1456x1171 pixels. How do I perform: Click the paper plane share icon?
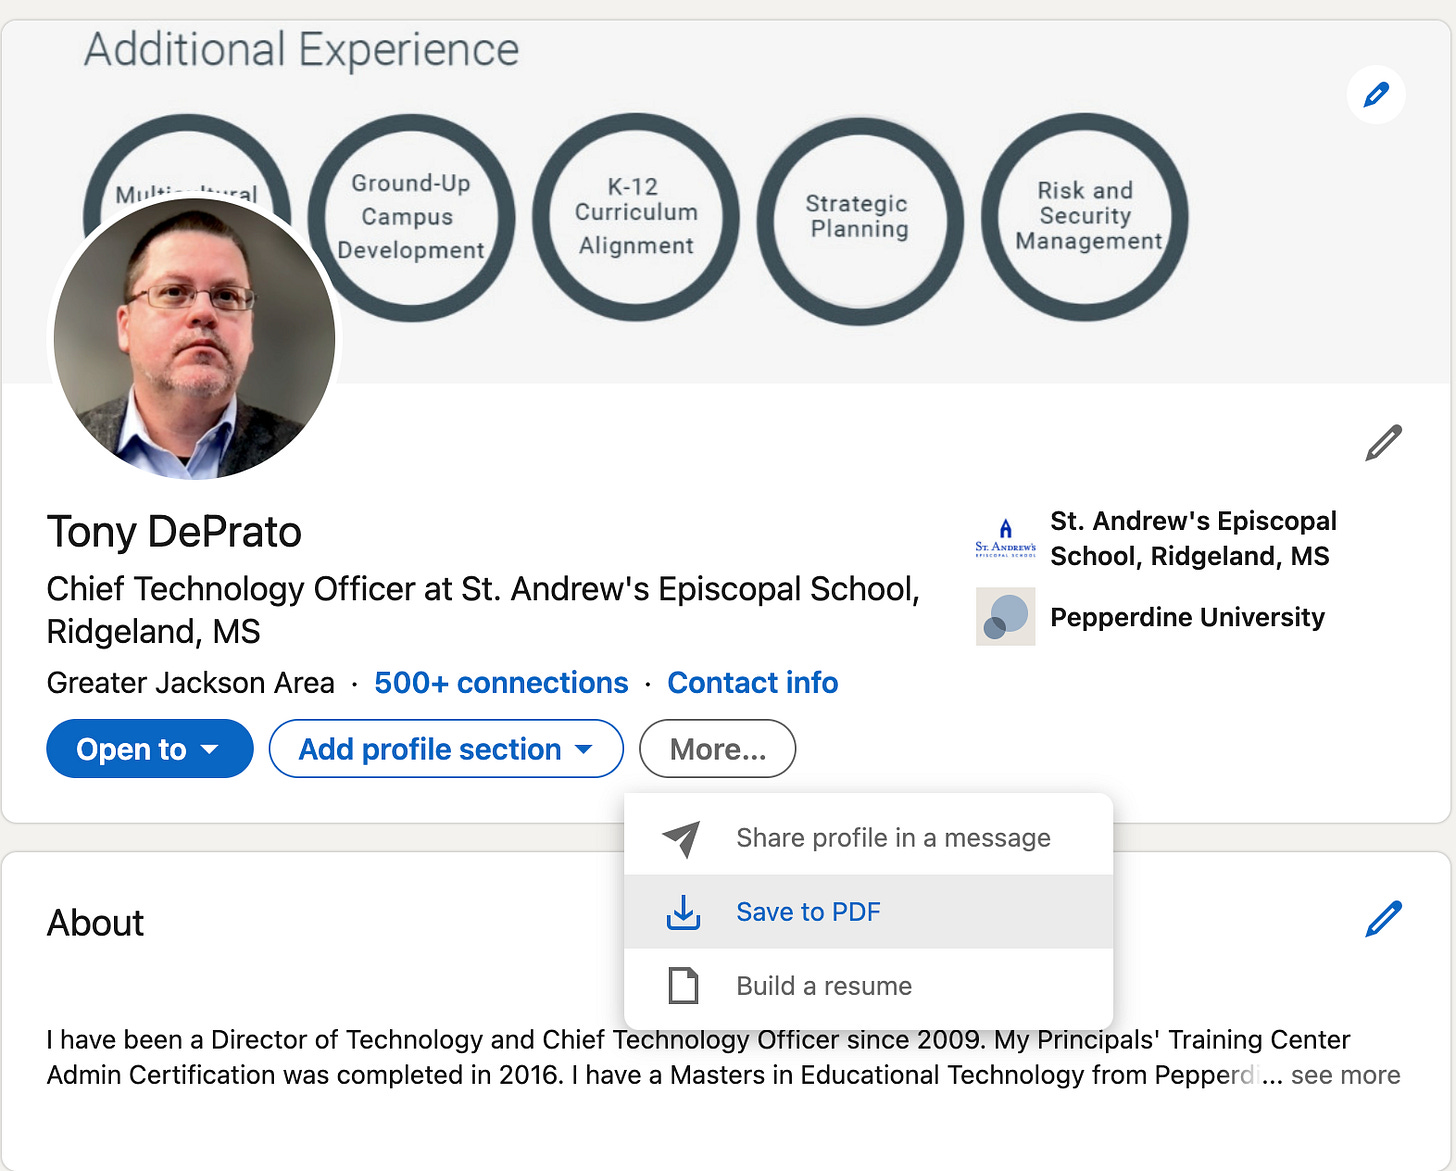click(682, 838)
